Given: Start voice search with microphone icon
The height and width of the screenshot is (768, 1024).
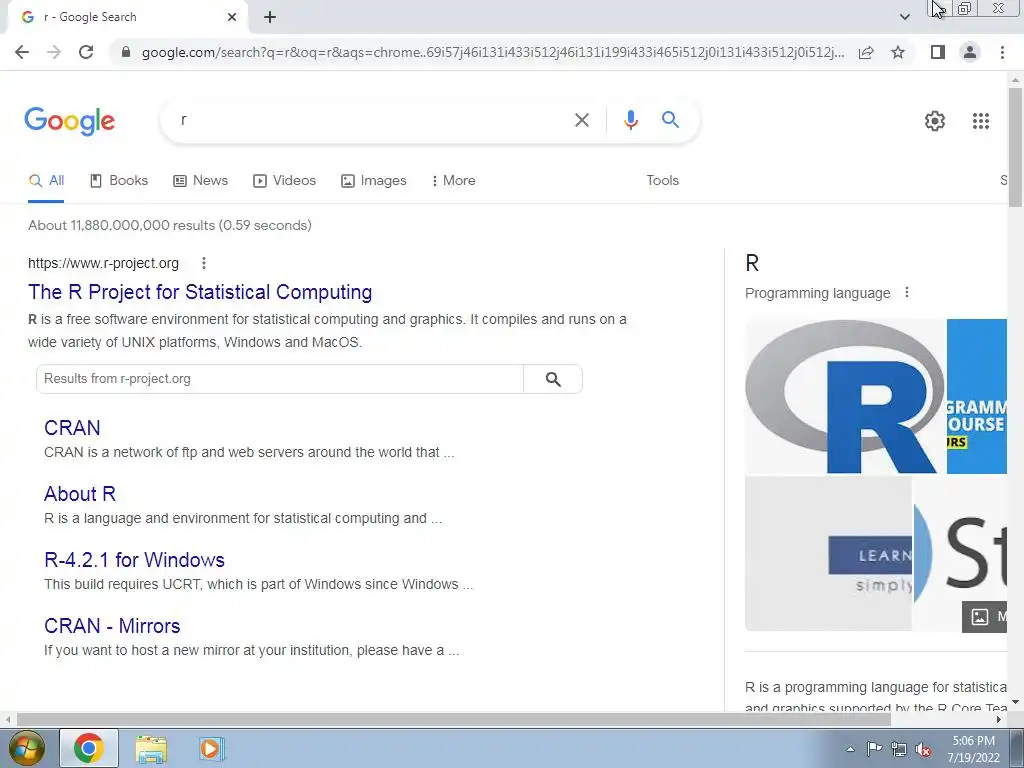Looking at the screenshot, I should tap(630, 120).
